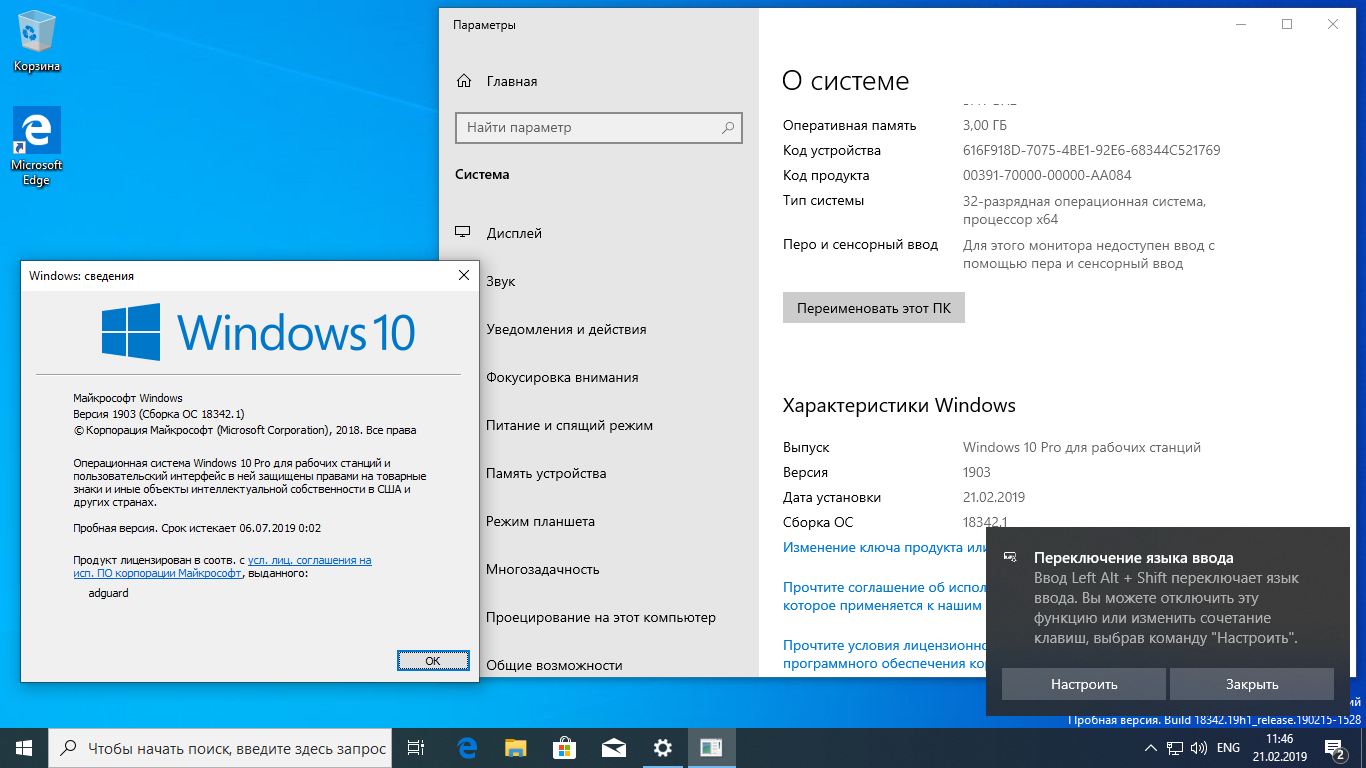The width and height of the screenshot is (1366, 768).
Task: Click the 21.02.2019 install date in Settings
Action: [994, 497]
